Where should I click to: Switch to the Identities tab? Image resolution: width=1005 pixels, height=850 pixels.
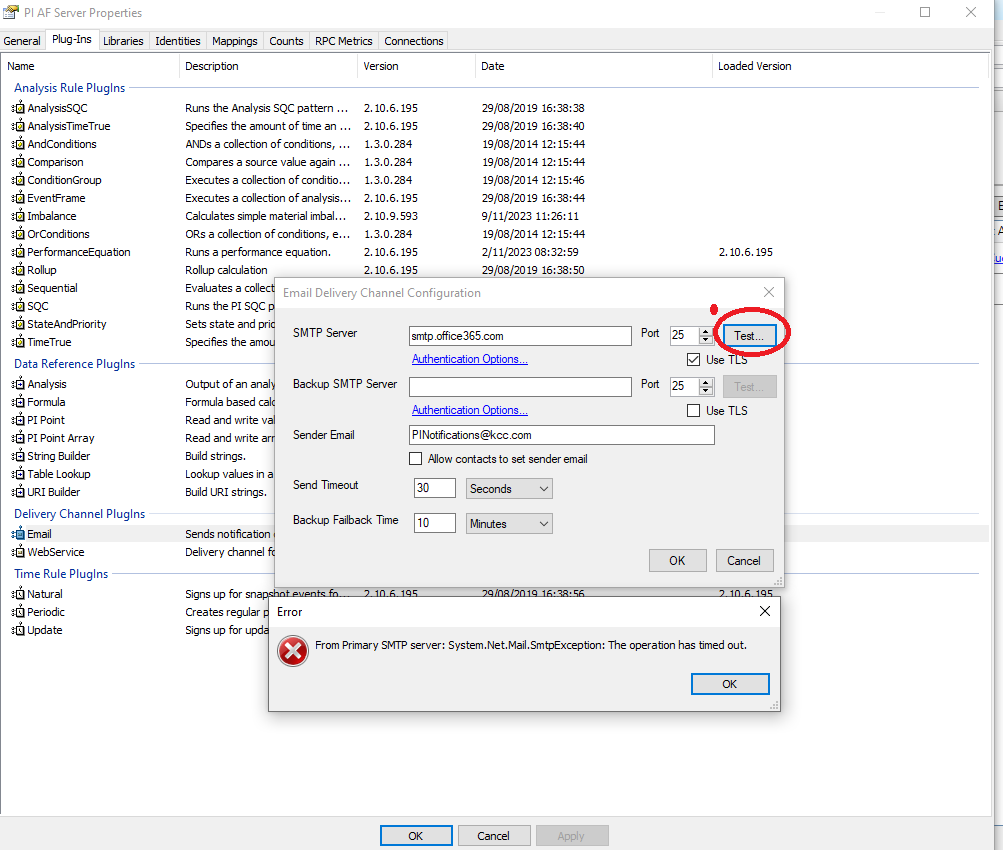(178, 41)
